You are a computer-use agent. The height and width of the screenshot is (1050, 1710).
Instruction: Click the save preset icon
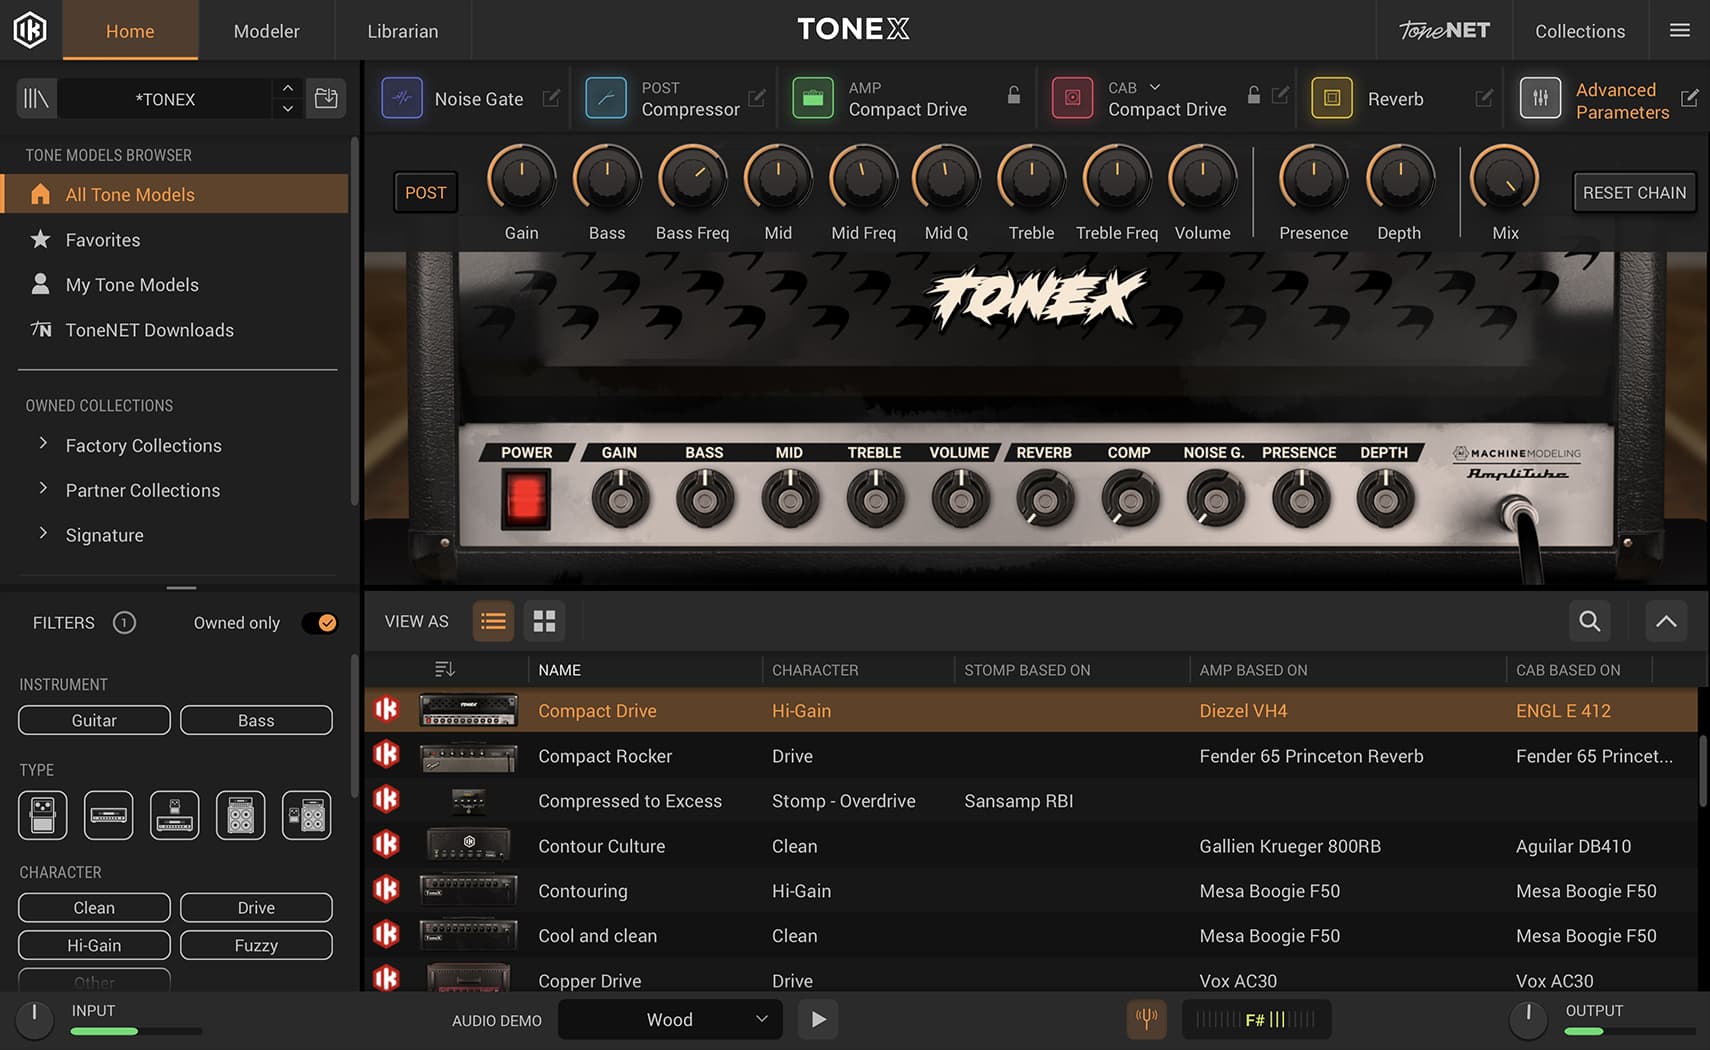point(326,98)
